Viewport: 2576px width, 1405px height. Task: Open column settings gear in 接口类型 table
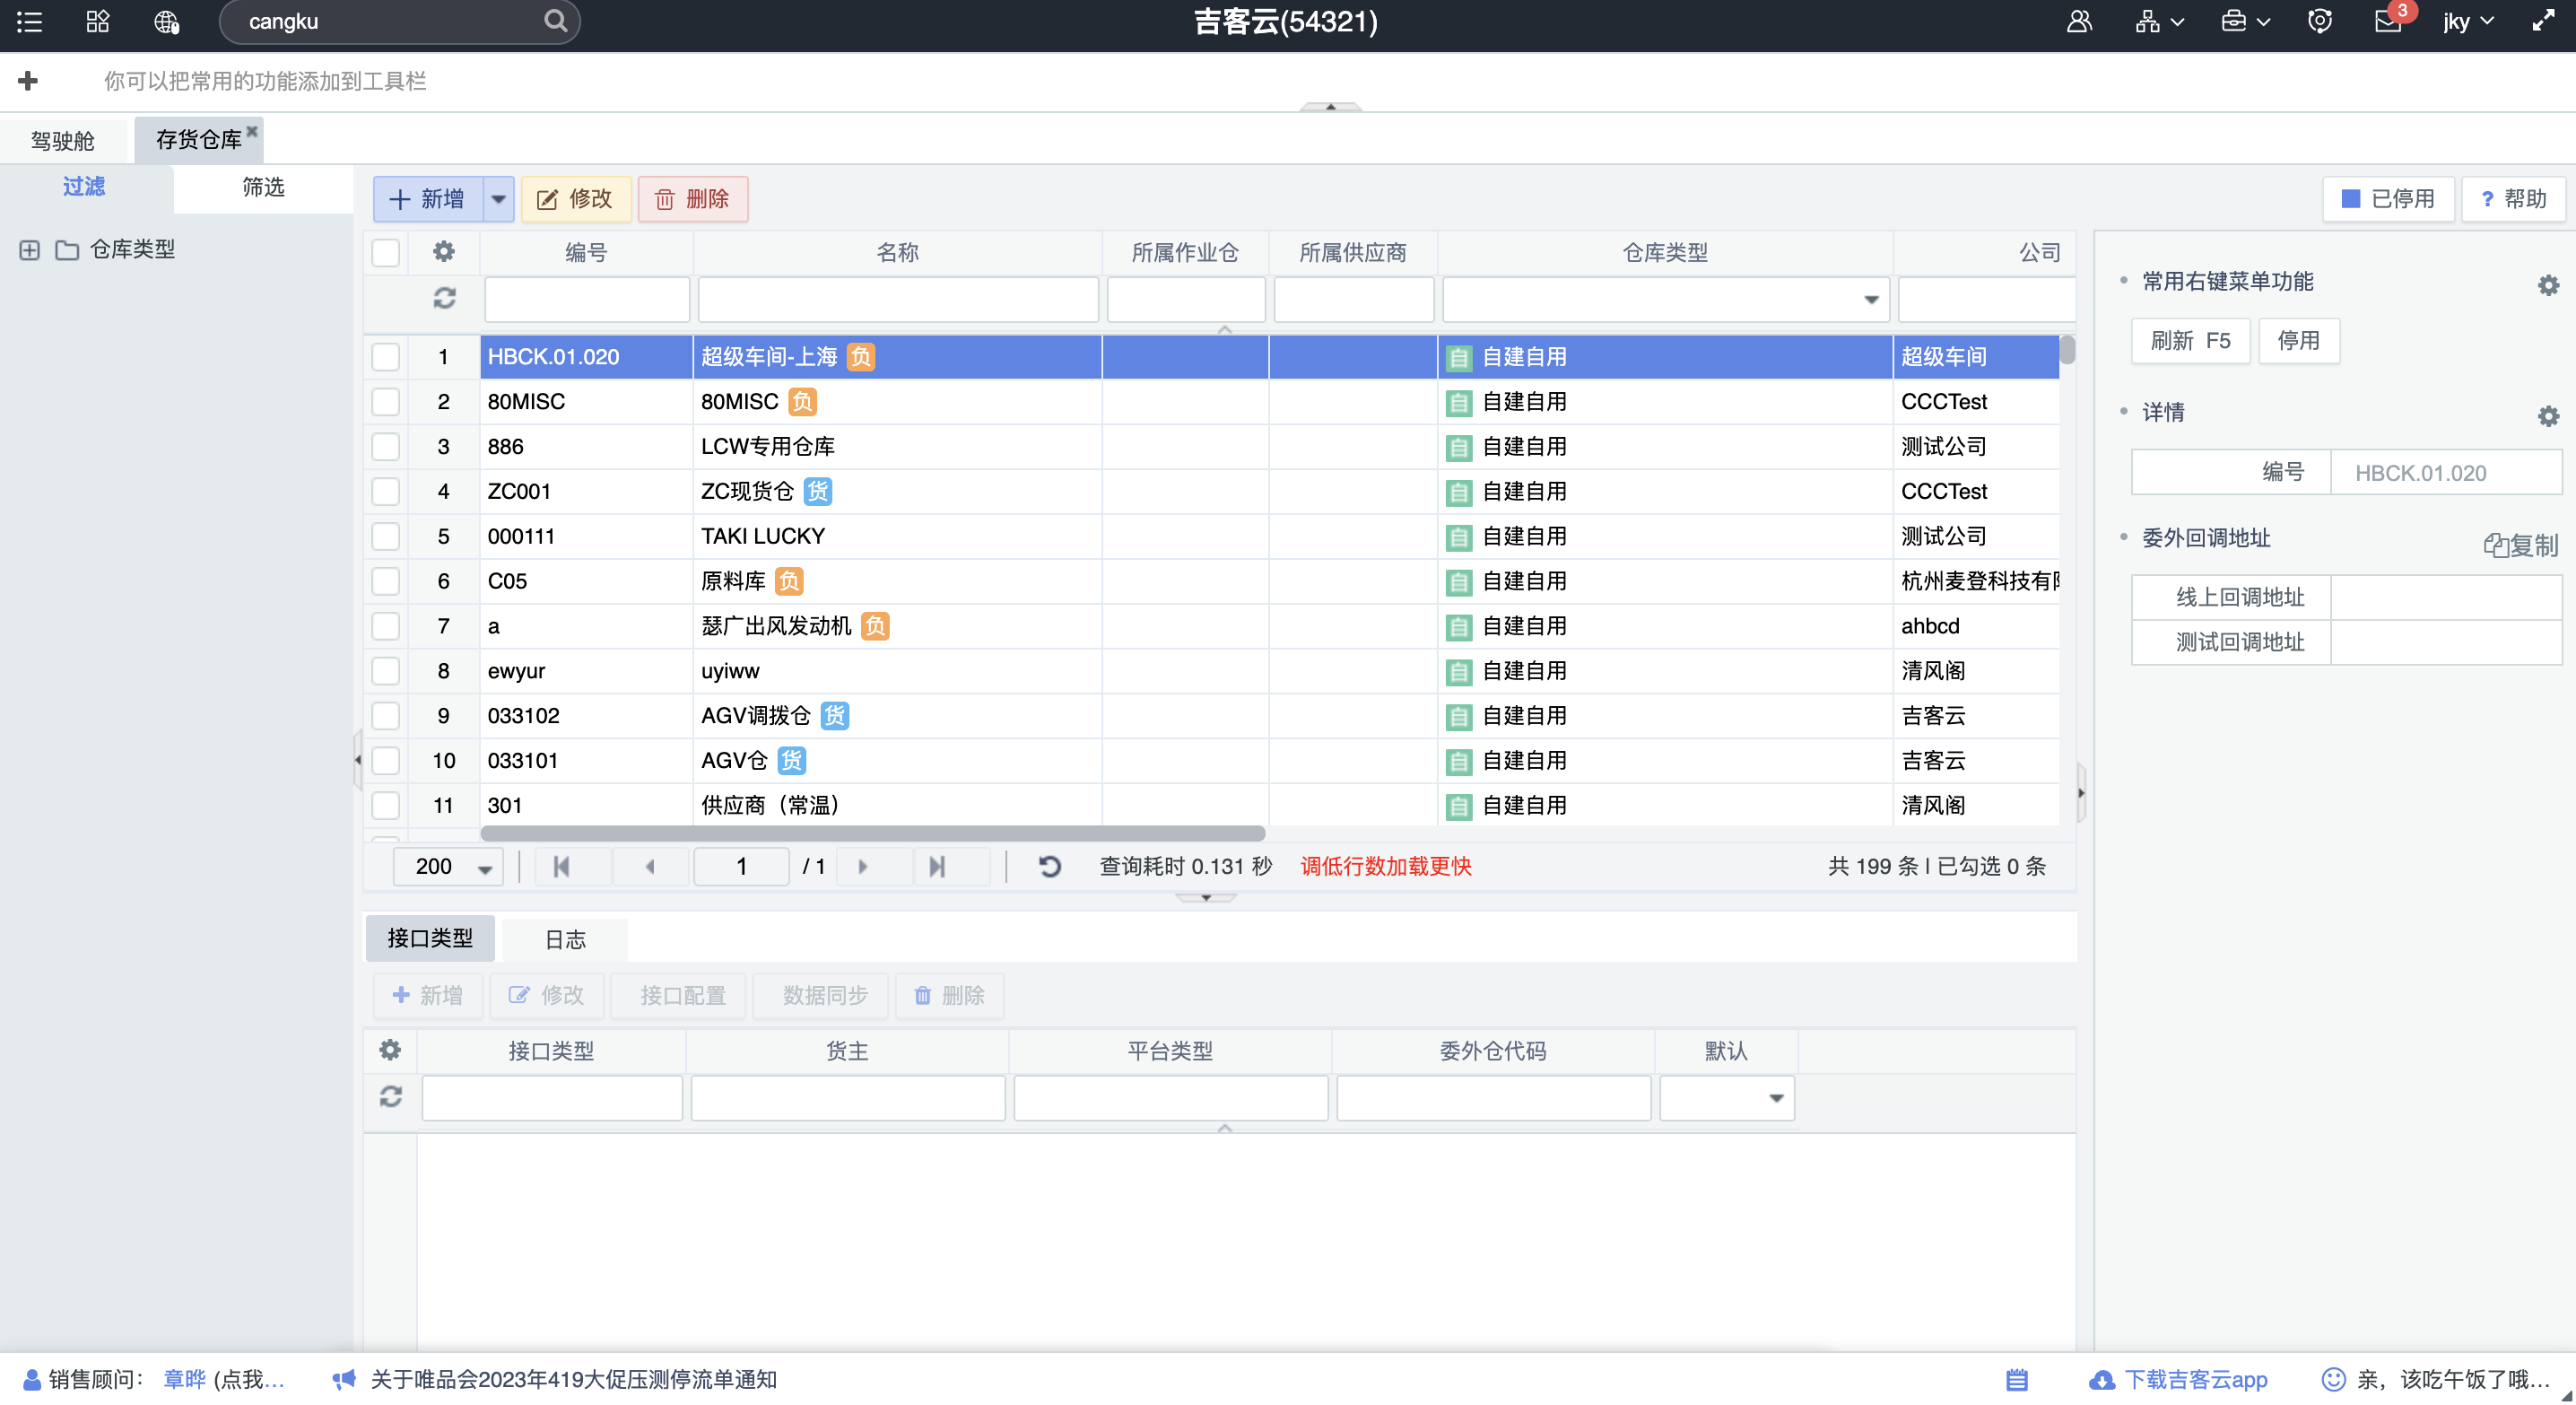click(390, 1050)
